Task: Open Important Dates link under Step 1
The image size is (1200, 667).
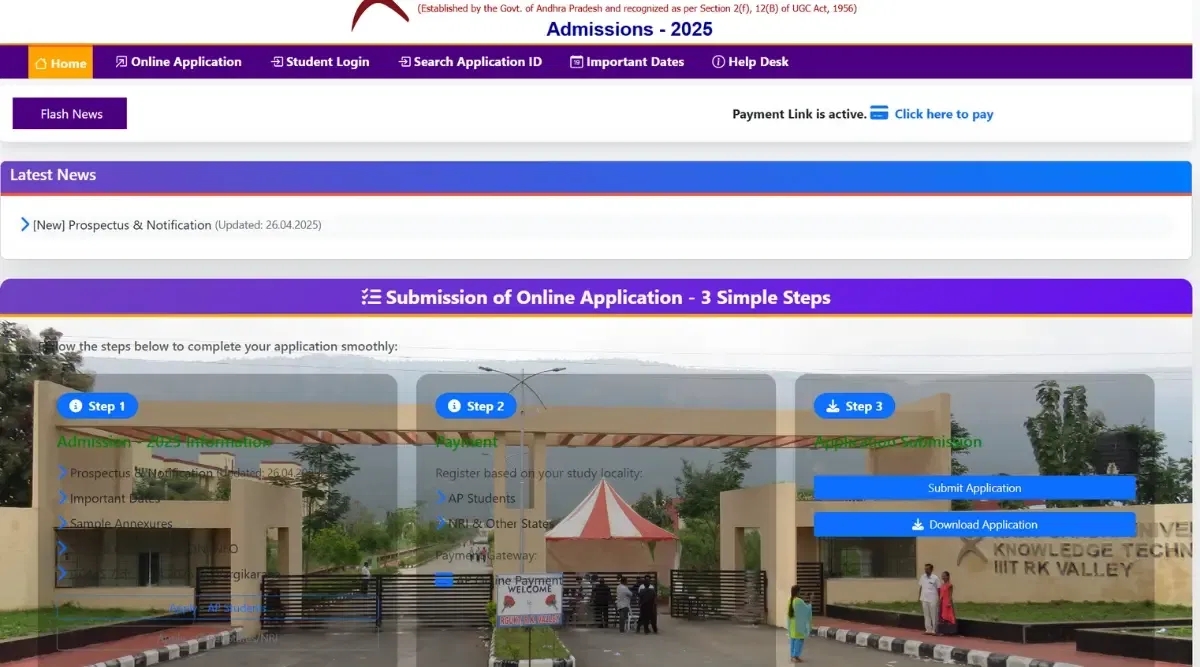Action: pyautogui.click(x=115, y=498)
